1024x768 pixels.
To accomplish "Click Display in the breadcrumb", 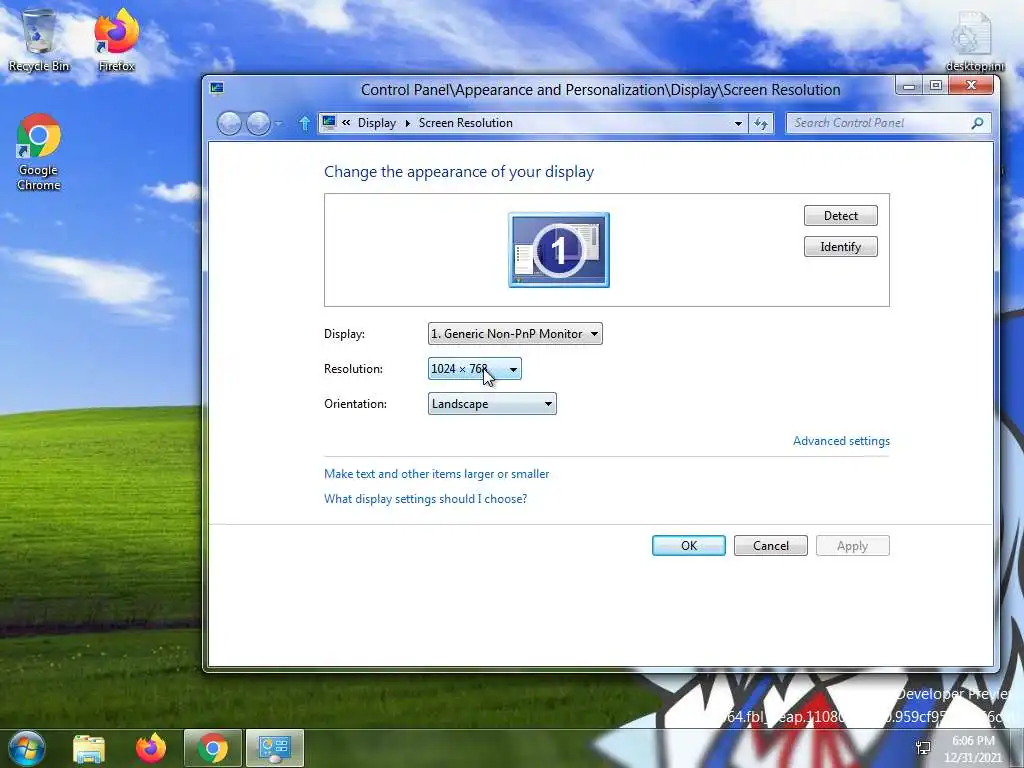I will [377, 123].
